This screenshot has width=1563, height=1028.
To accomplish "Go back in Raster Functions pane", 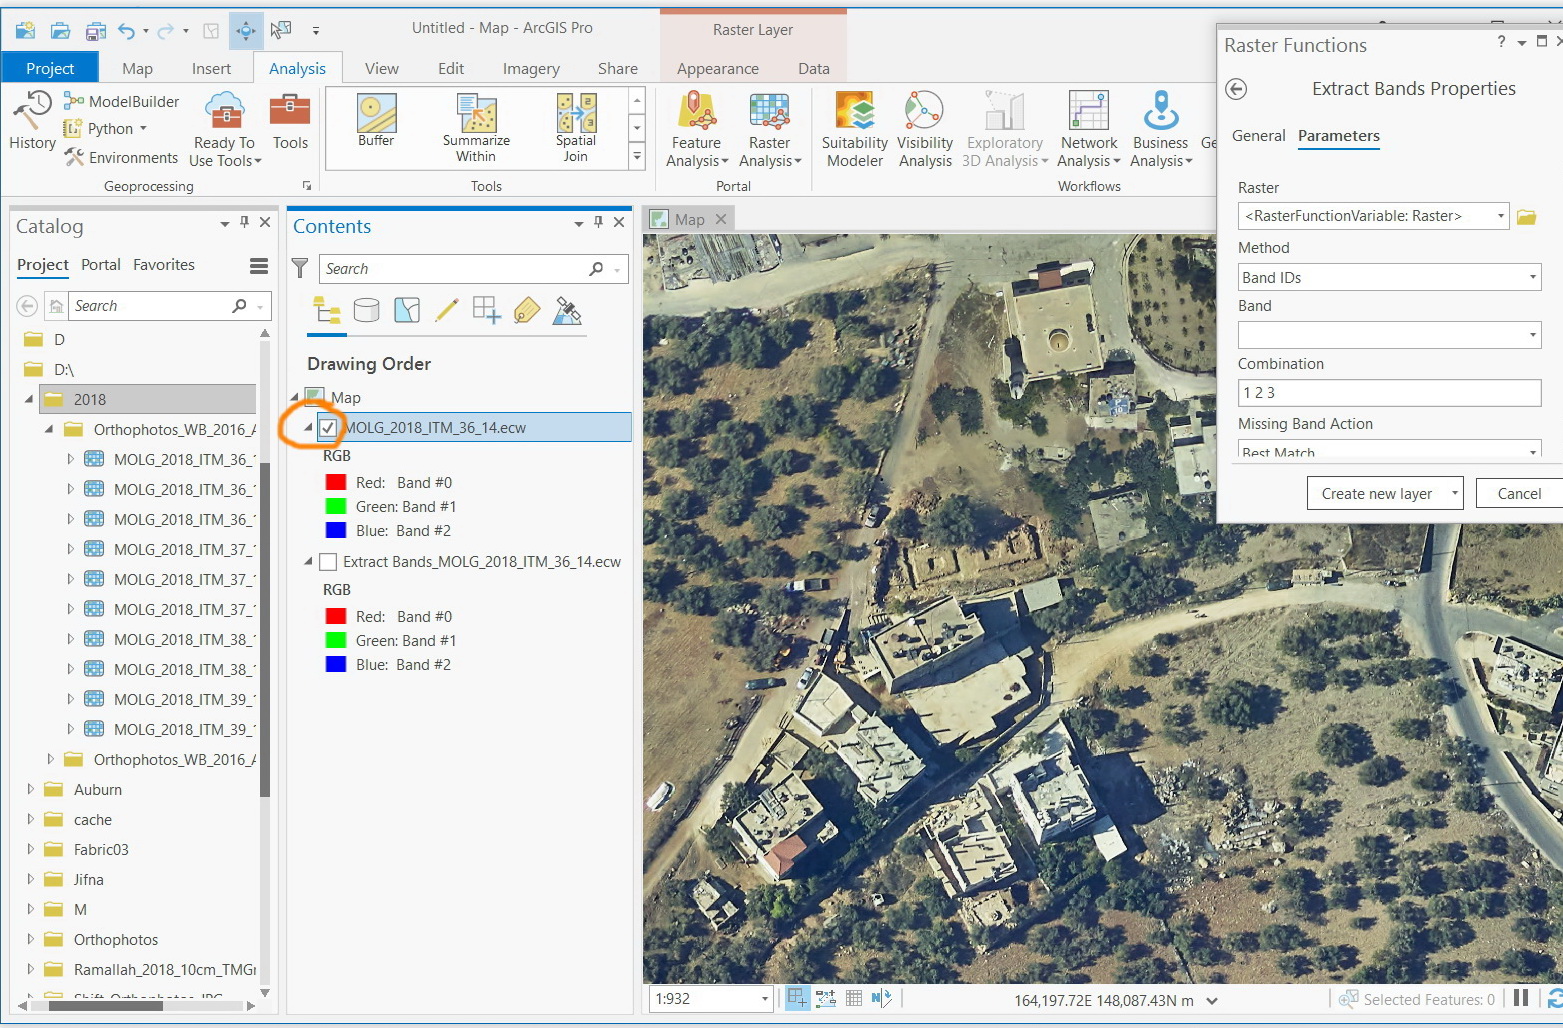I will [1236, 89].
